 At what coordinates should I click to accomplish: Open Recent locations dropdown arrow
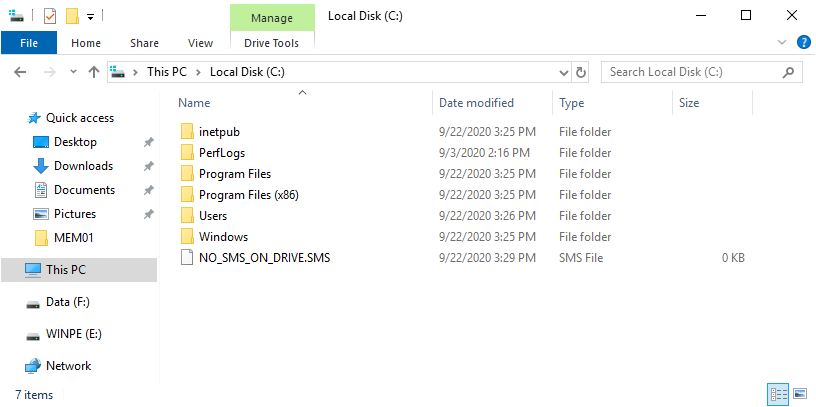72,72
